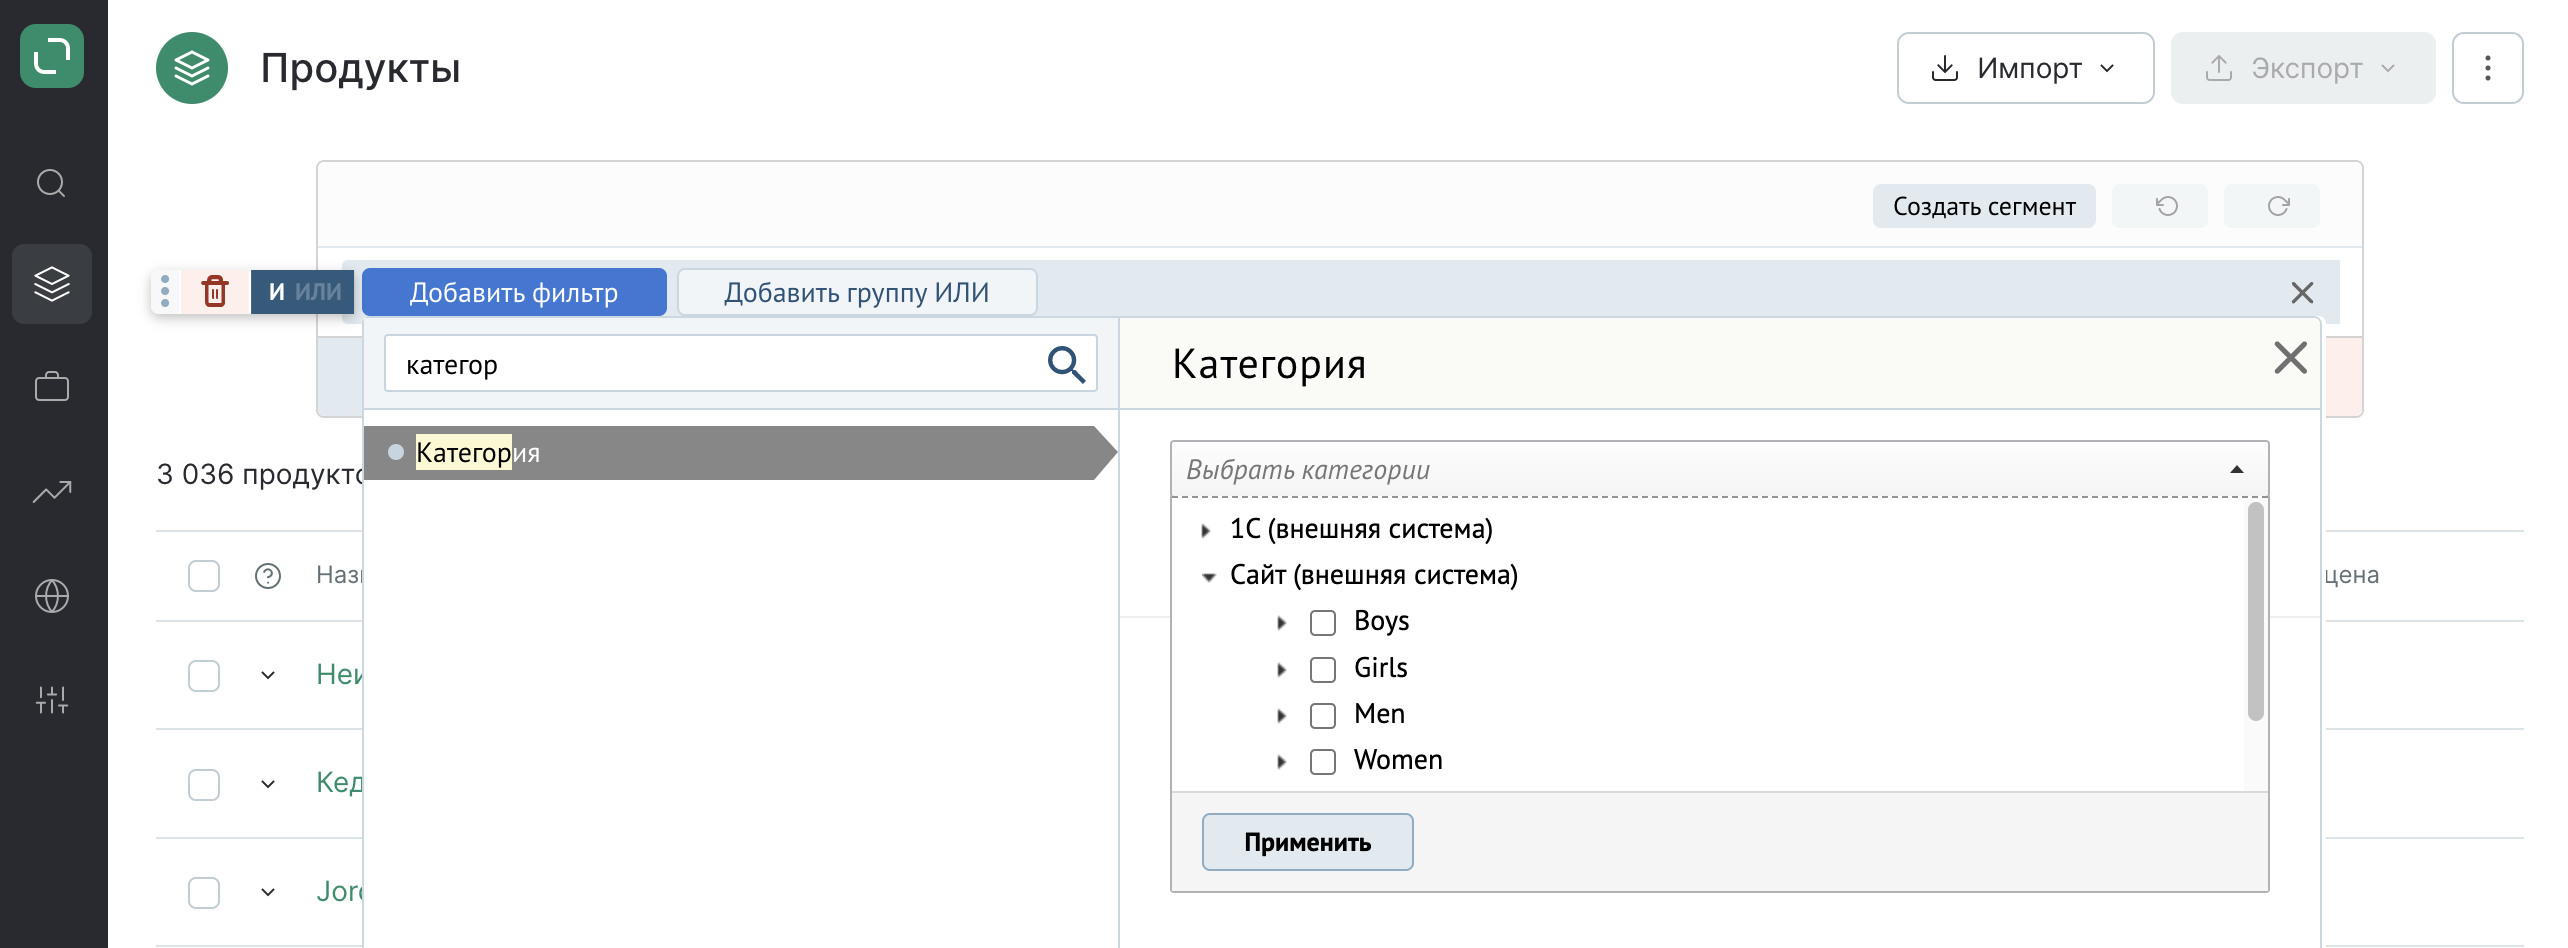Image resolution: width=2568 pixels, height=948 pixels.
Task: Open search from the sidebar magnifier icon
Action: [51, 184]
